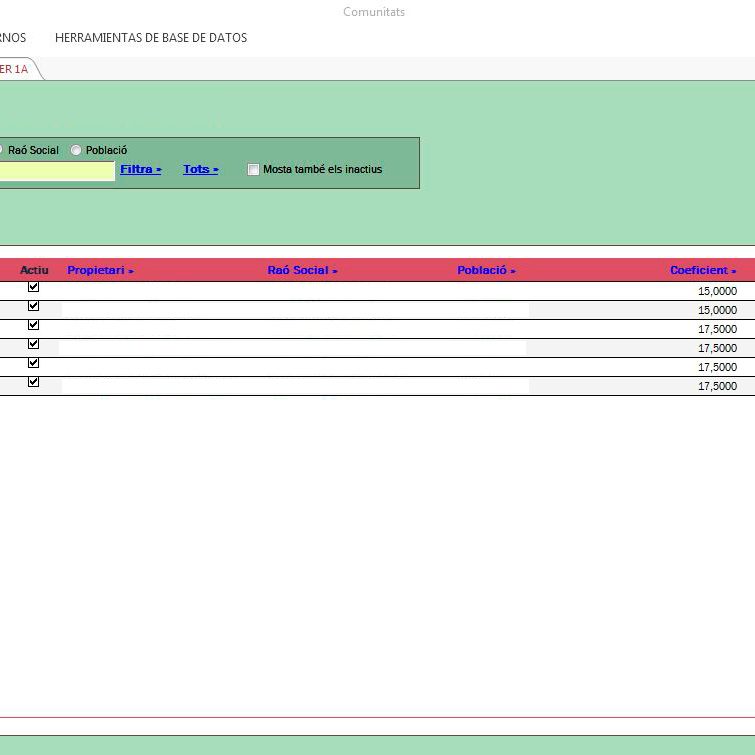Select the document tab ending in 1A
Image resolution: width=755 pixels, height=755 pixels.
pos(15,69)
